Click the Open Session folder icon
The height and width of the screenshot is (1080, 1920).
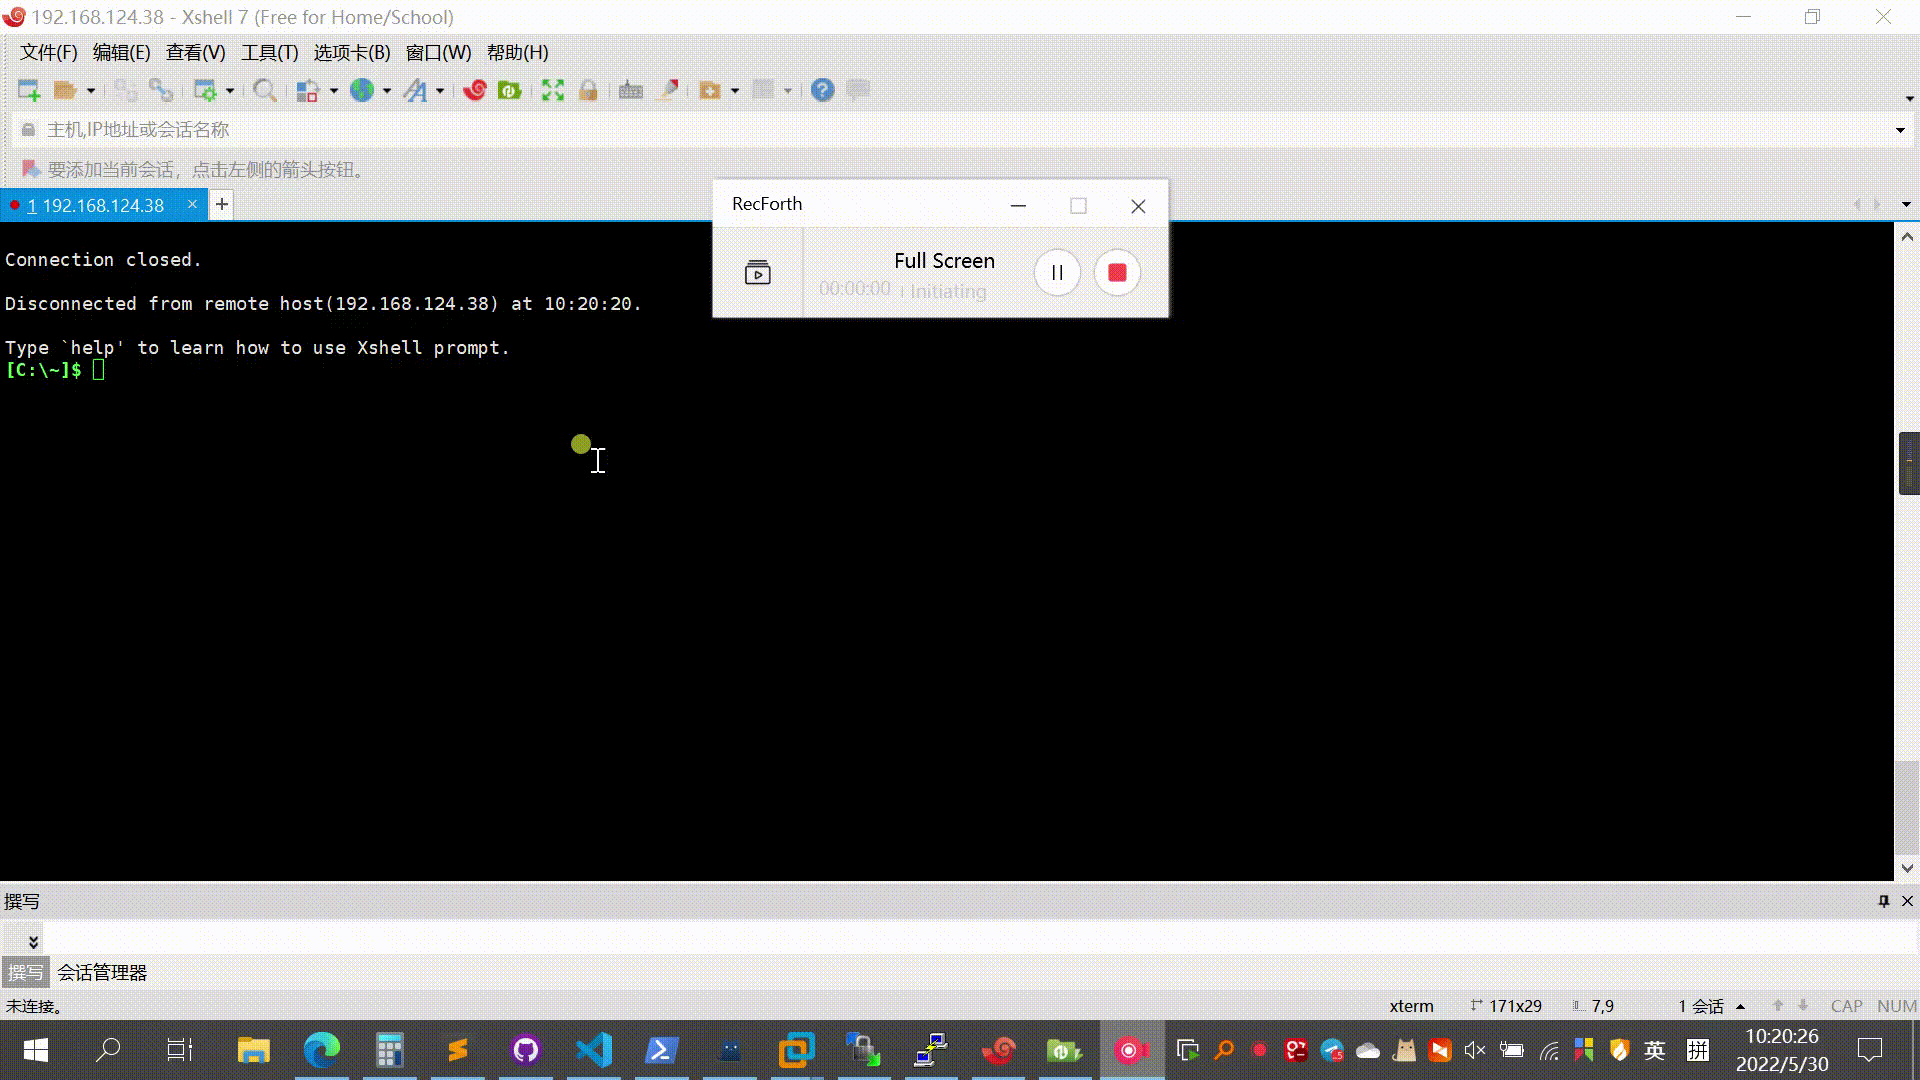pos(65,91)
